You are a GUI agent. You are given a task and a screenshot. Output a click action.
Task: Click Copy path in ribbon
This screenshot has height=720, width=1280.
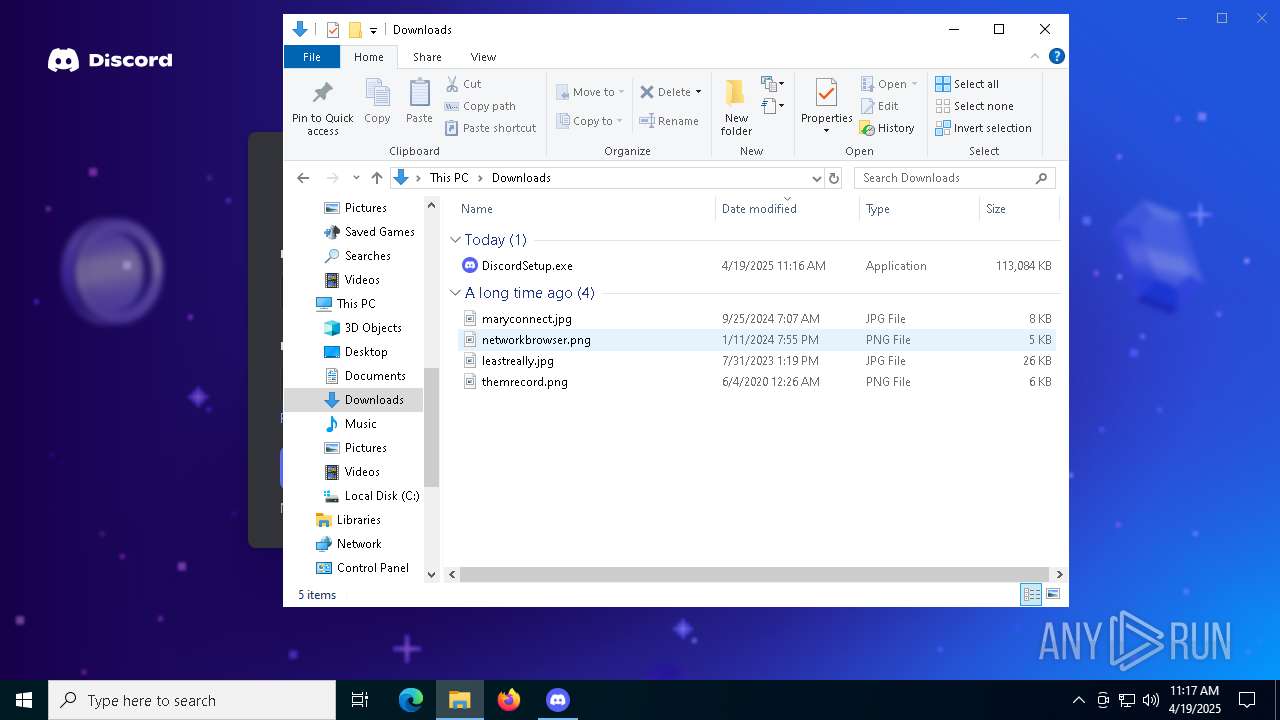(480, 106)
